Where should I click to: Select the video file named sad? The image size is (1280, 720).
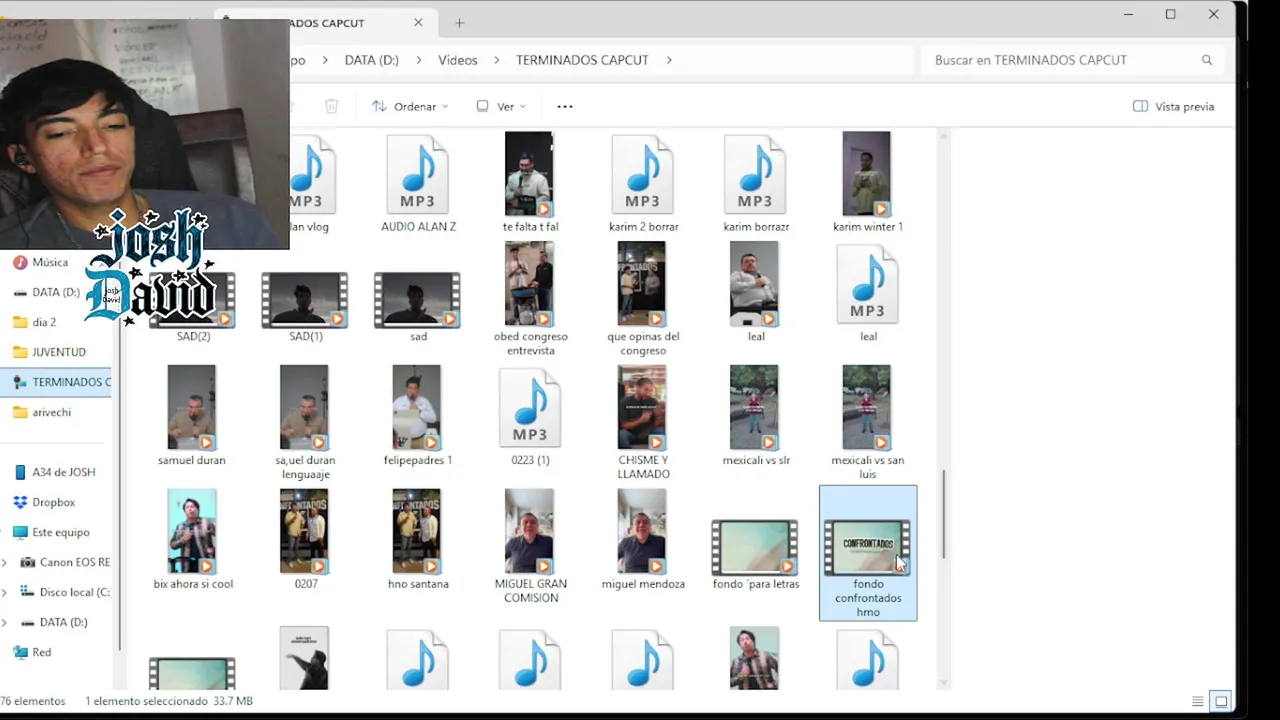[x=418, y=307]
